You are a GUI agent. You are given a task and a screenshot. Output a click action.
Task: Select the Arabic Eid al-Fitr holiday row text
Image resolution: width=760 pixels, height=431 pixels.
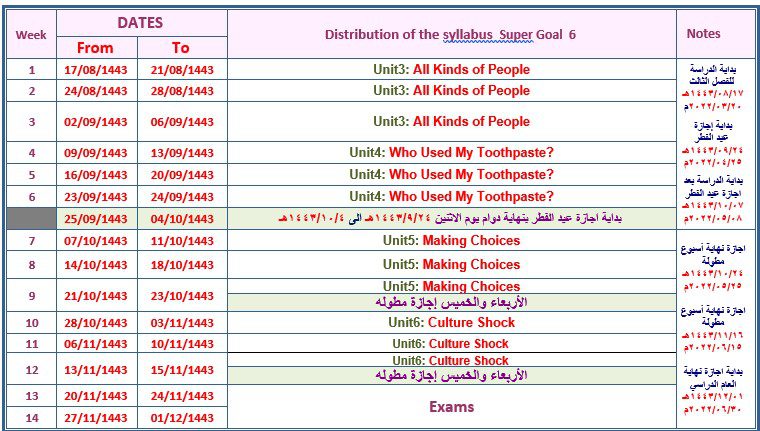450,219
